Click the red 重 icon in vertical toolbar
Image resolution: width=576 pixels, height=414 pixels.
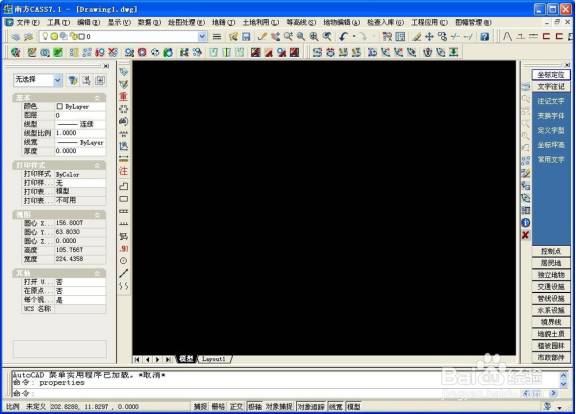(124, 96)
